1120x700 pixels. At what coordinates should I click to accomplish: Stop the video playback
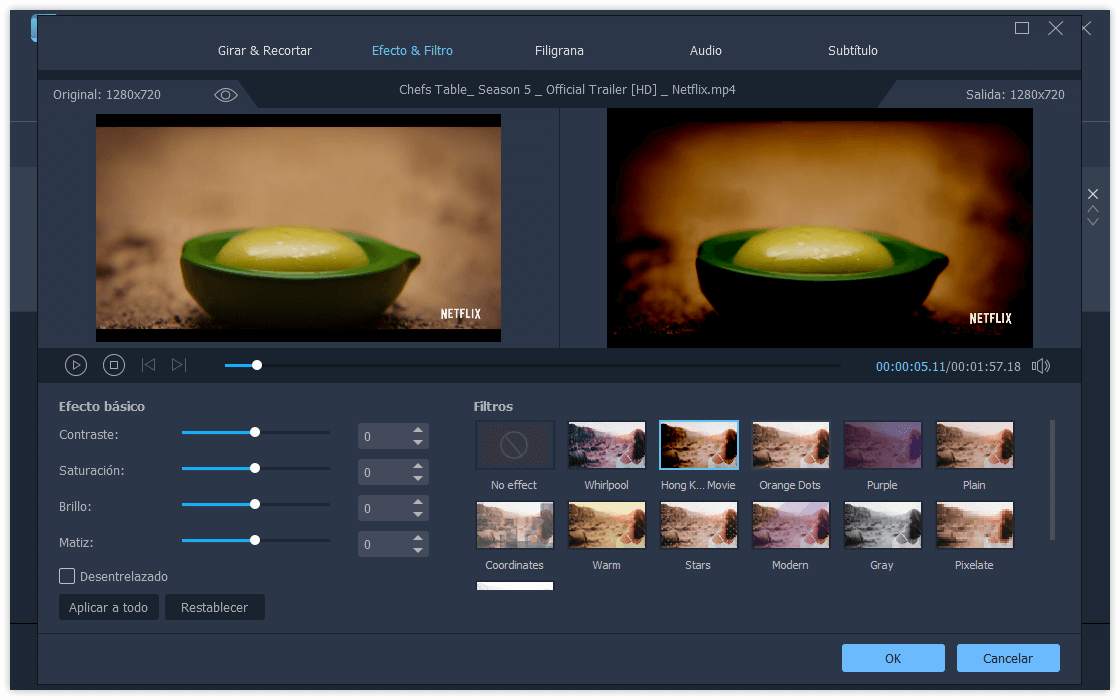click(x=114, y=365)
